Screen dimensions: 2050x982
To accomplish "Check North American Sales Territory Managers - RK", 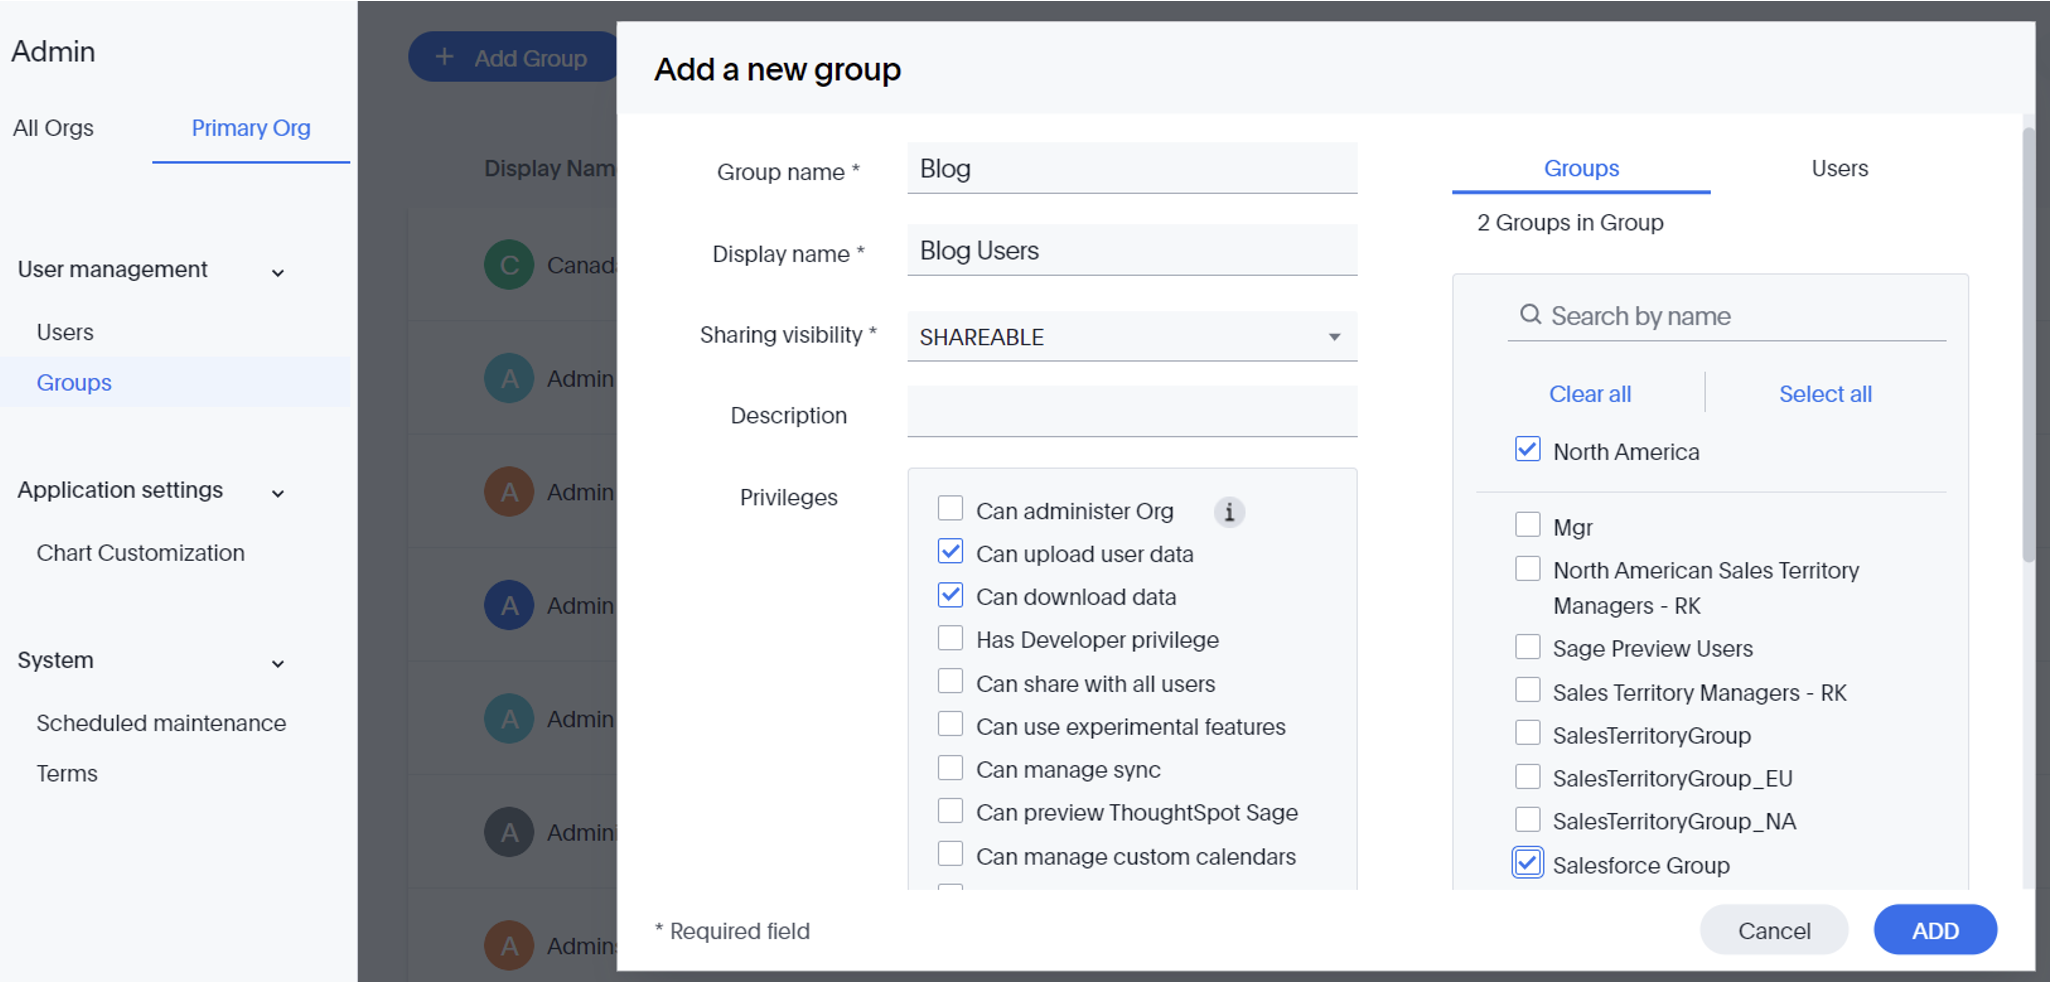I will coord(1527,569).
